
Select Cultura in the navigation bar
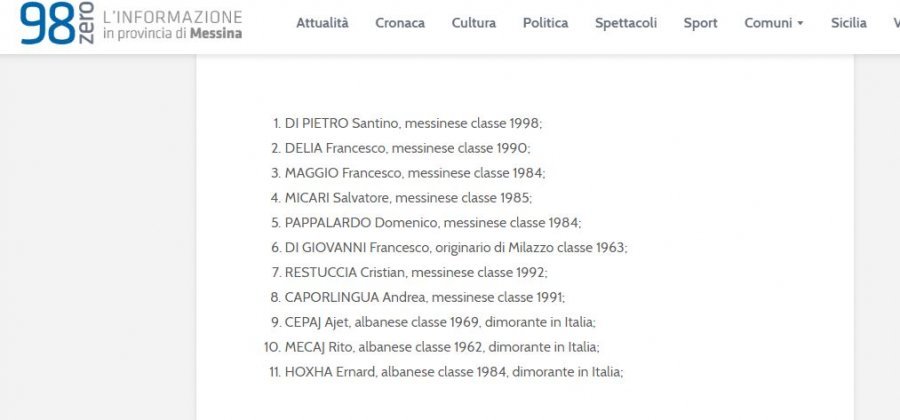(x=473, y=23)
